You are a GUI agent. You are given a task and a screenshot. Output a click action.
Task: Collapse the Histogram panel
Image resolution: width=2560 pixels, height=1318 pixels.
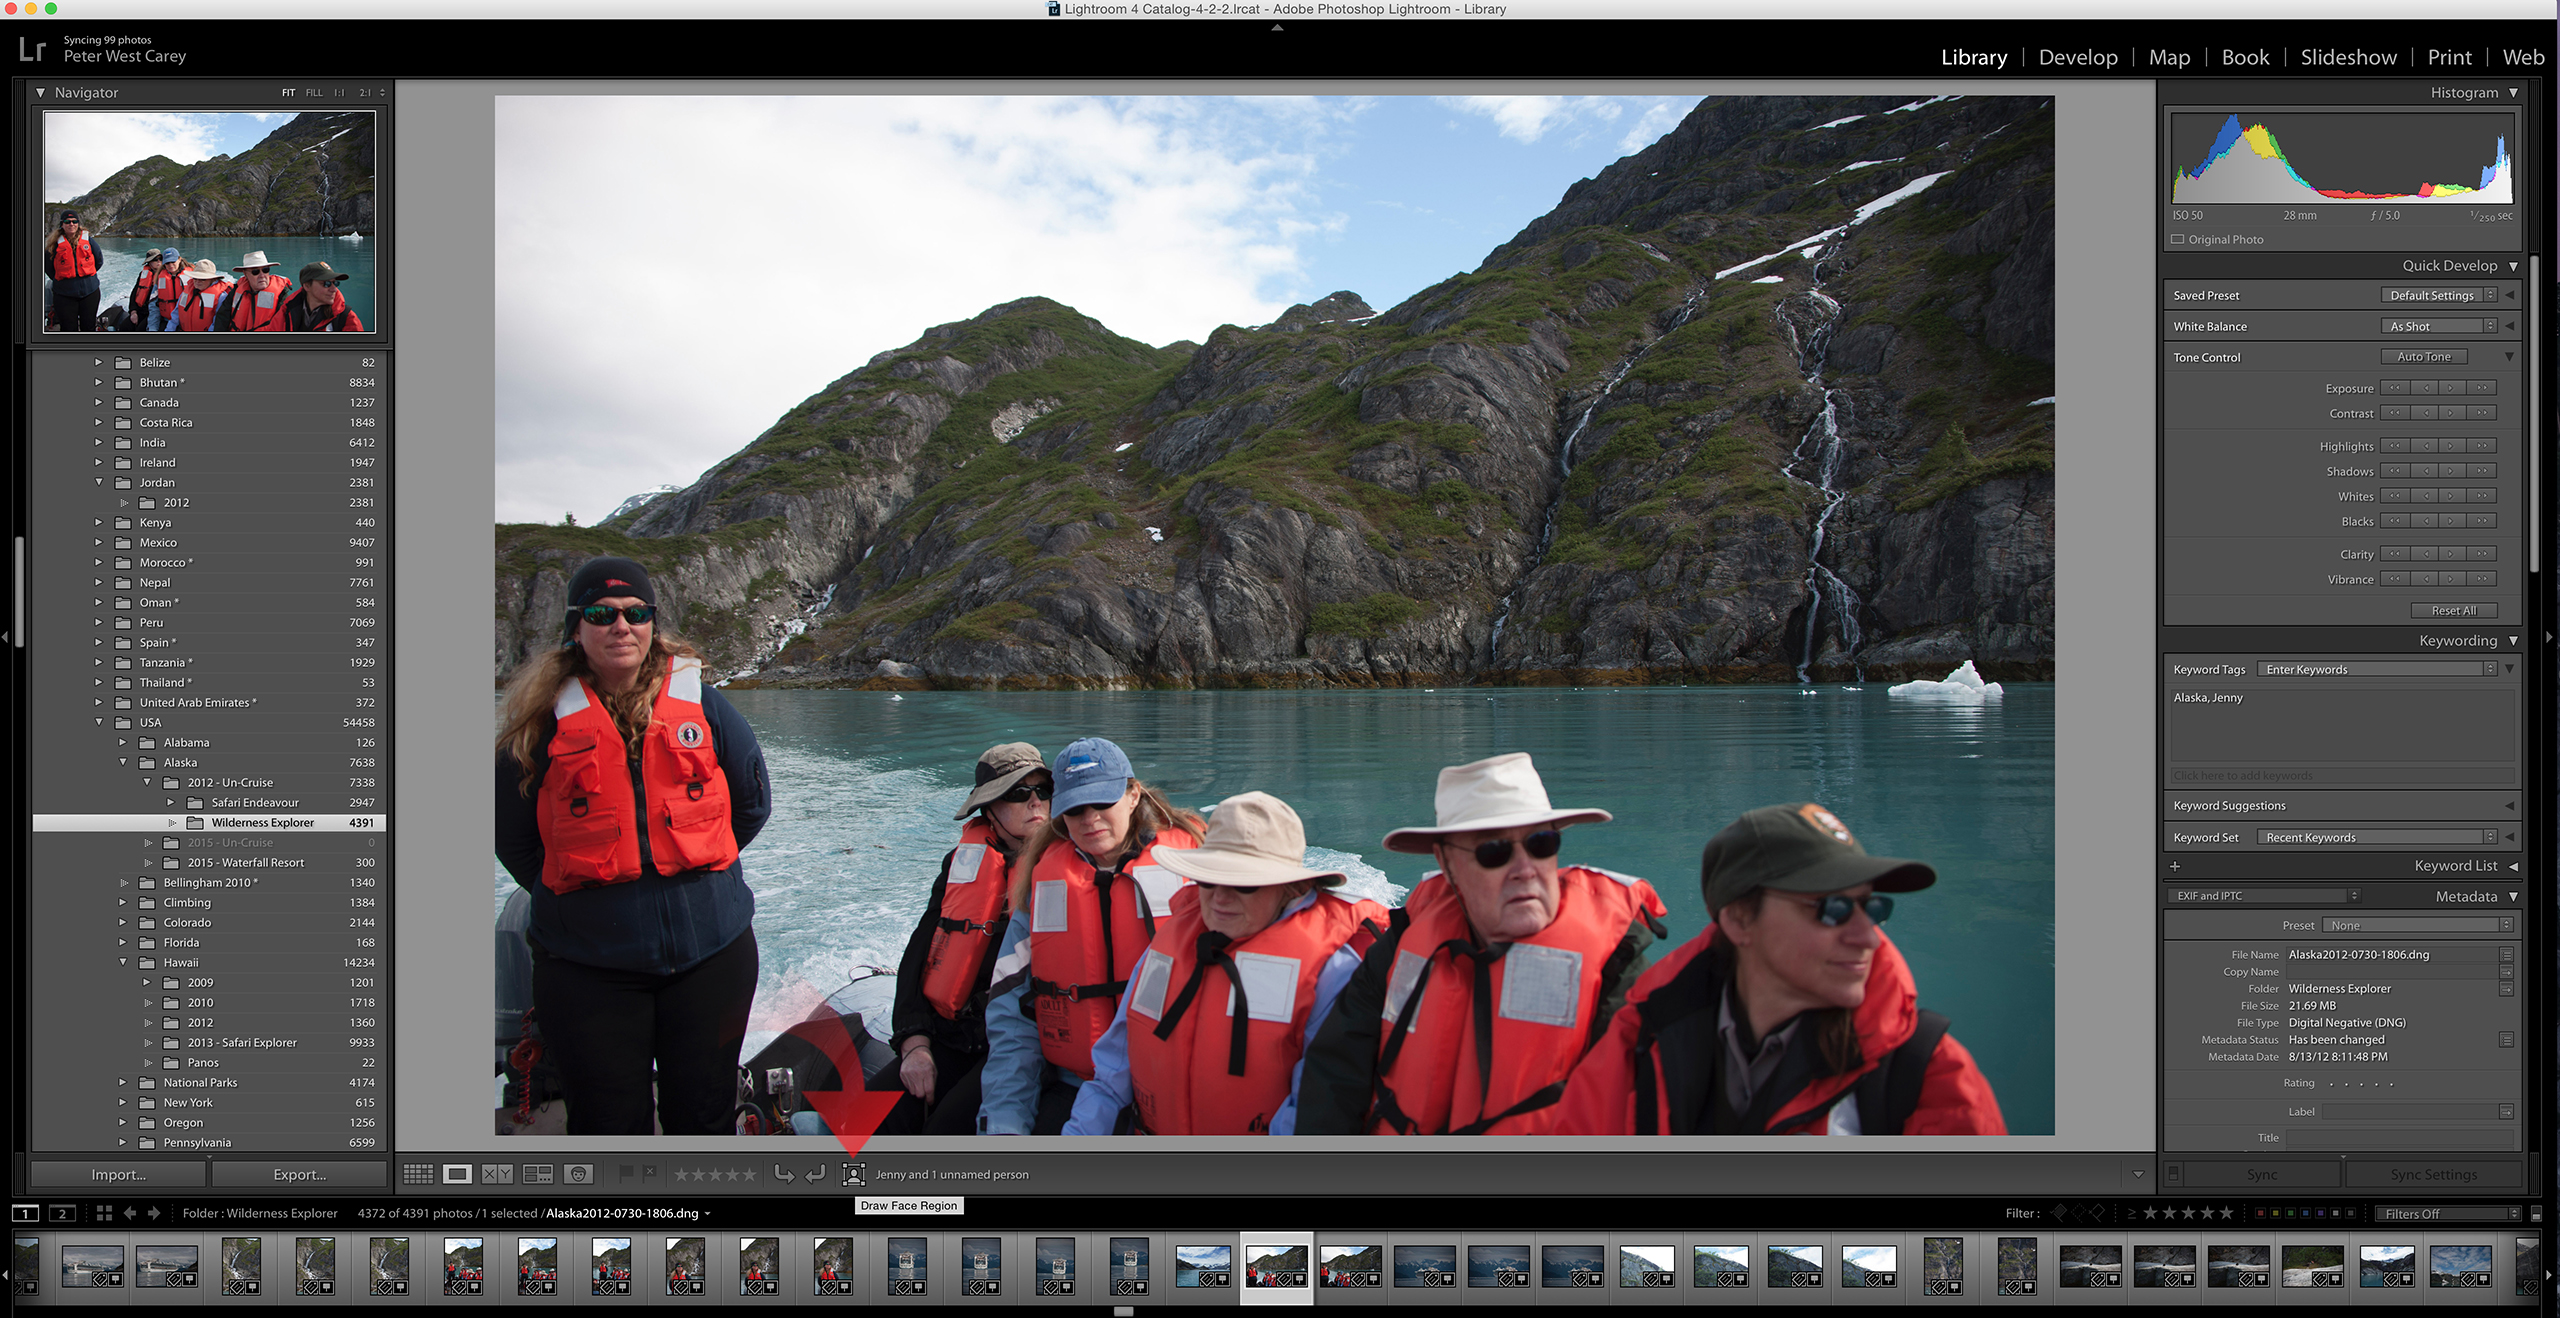pos(2513,92)
